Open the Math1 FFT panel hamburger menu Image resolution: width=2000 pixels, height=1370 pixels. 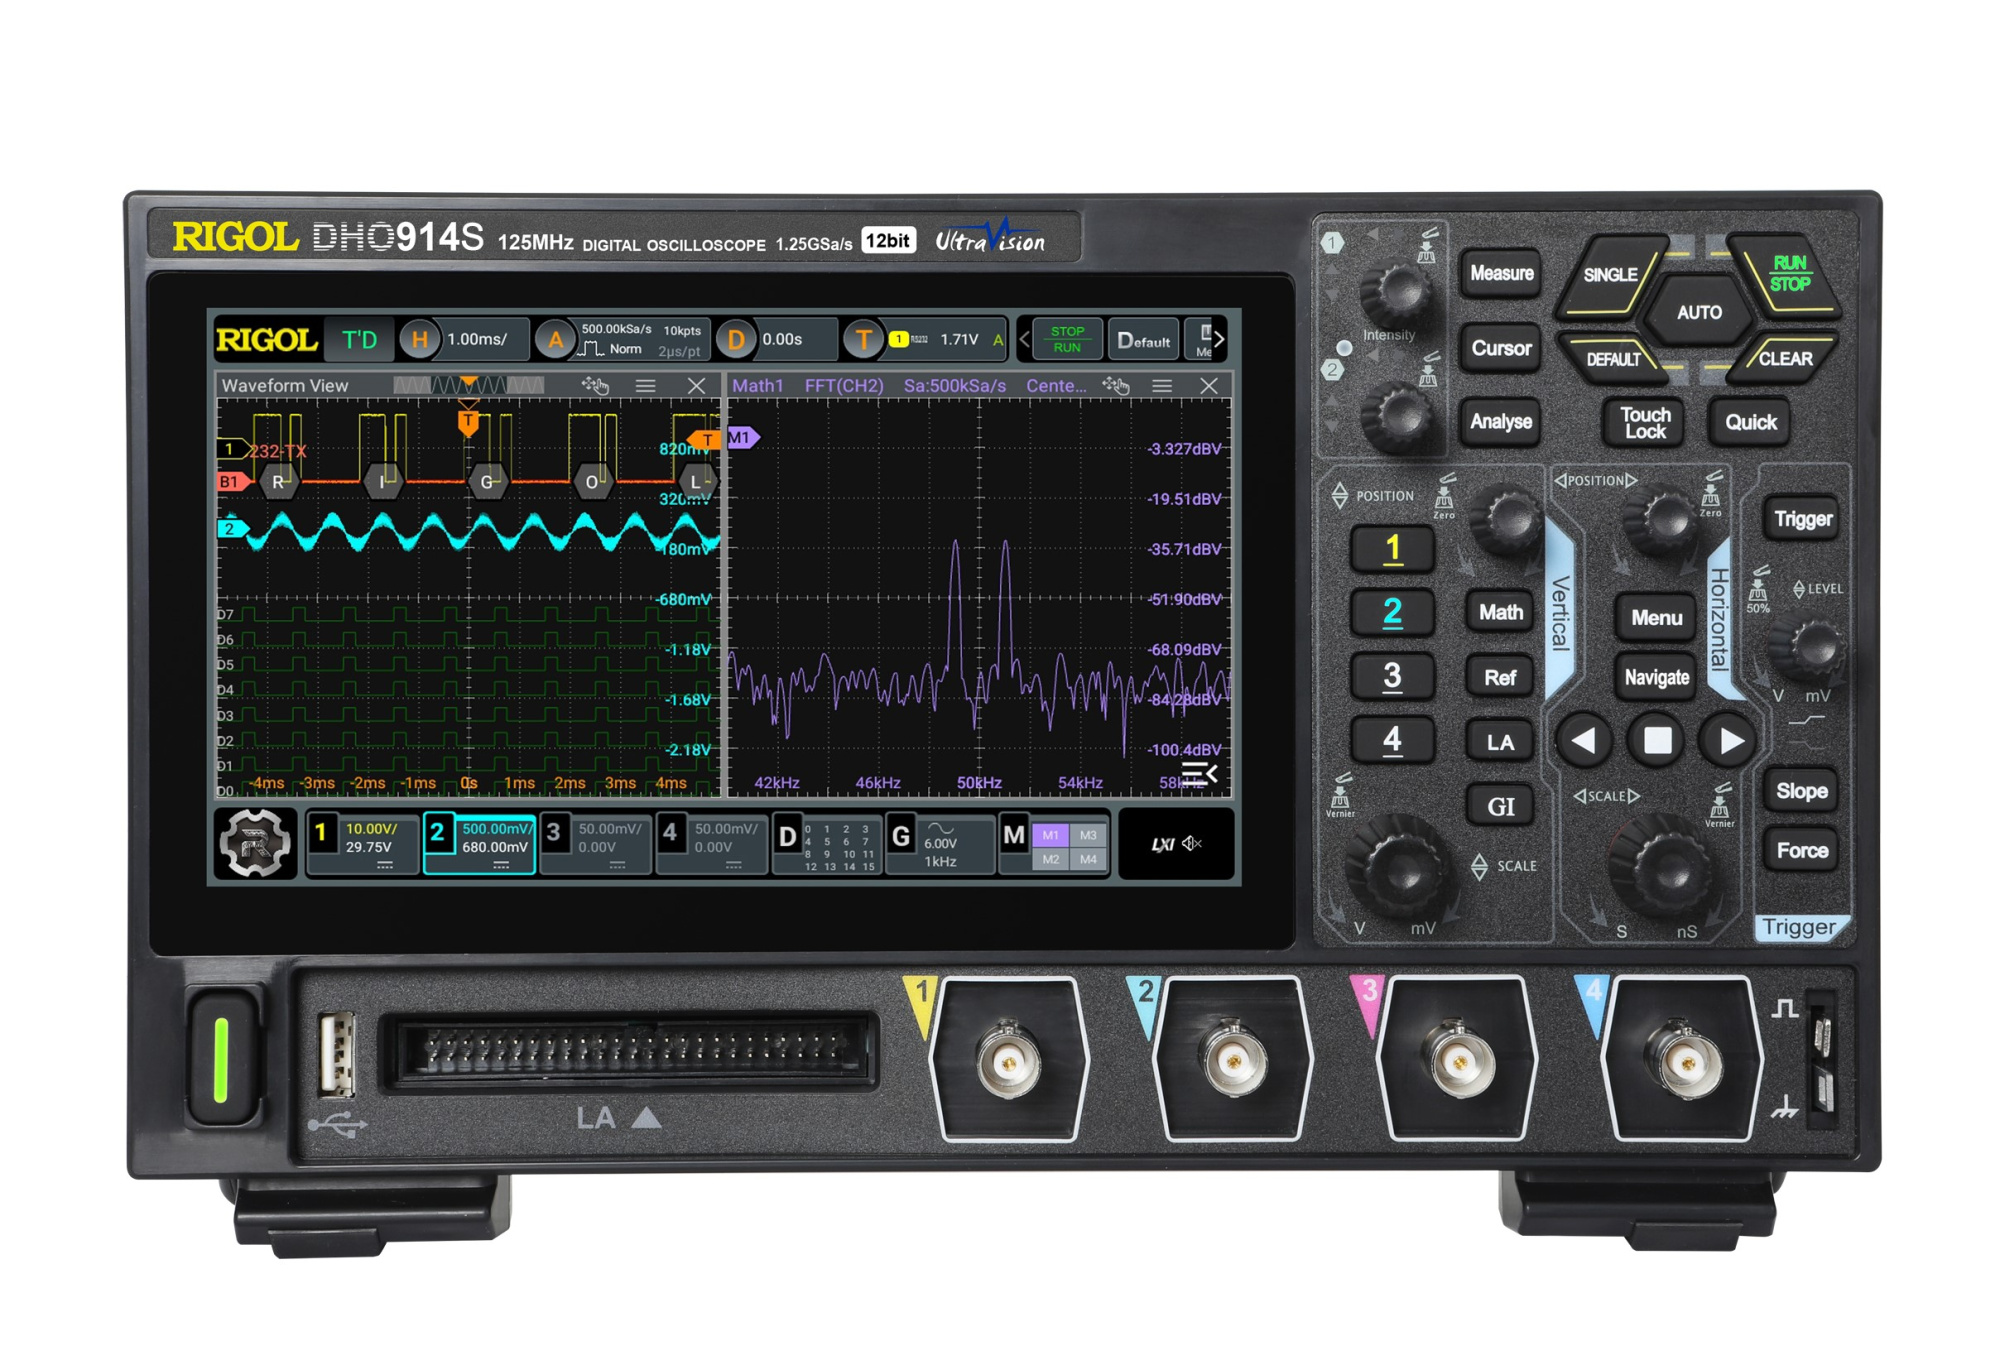(x=1161, y=386)
